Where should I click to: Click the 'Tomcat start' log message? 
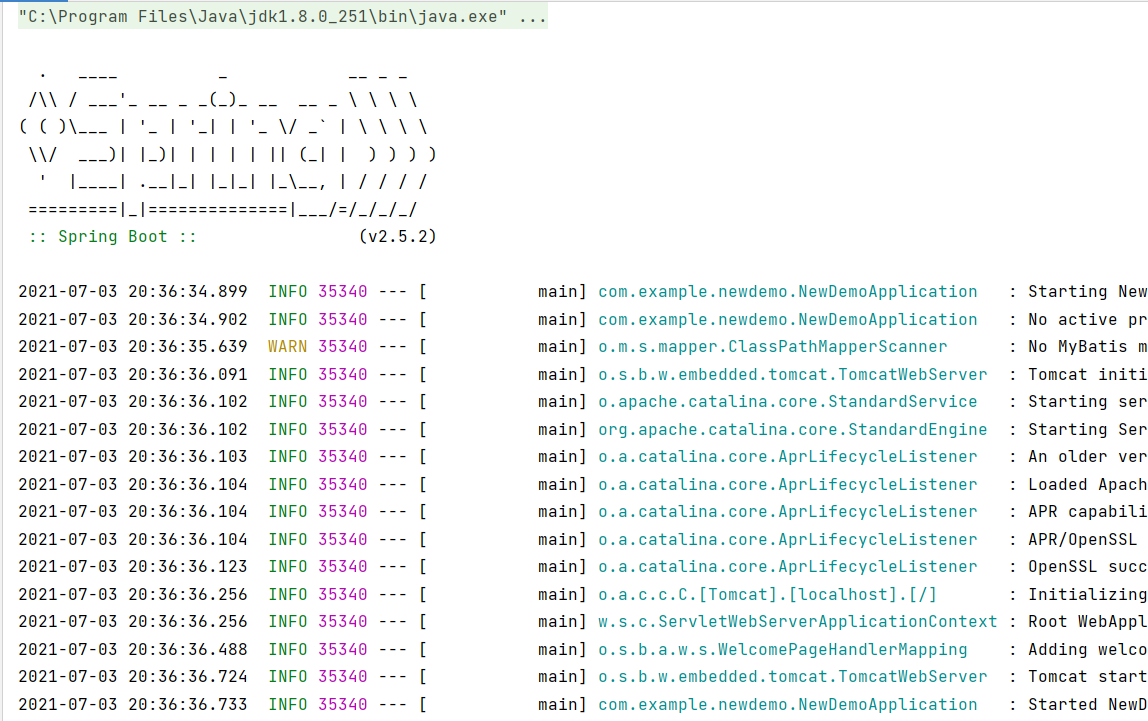point(1087,676)
